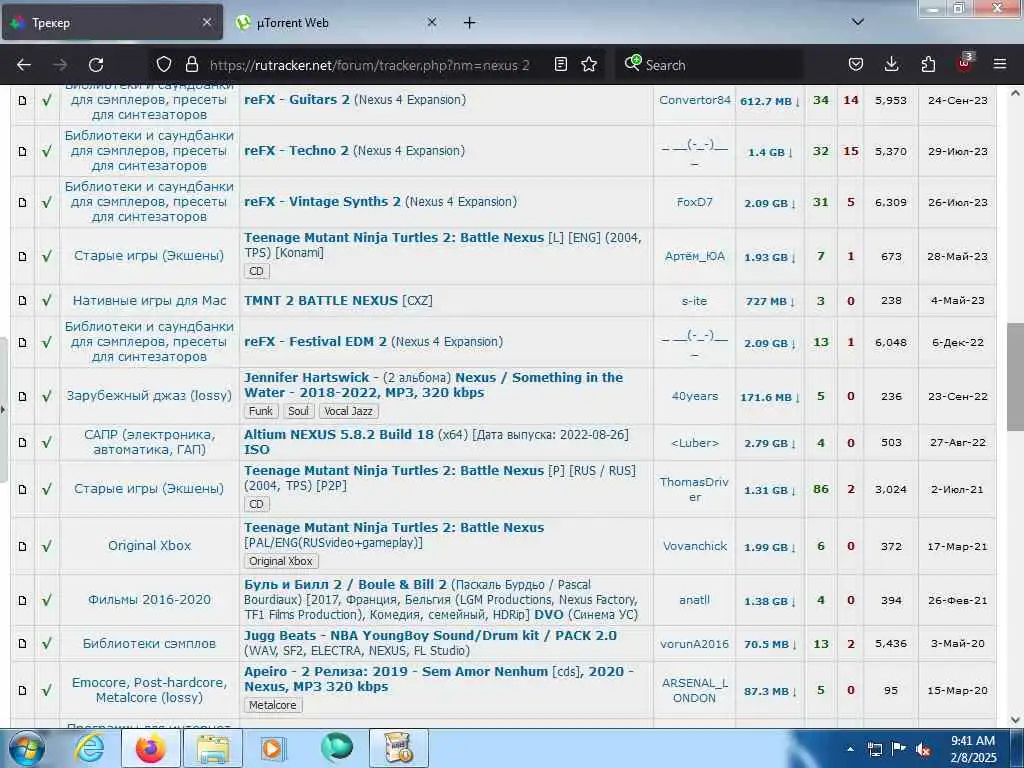Download the 171.6 MB torrent file
The width and height of the screenshot is (1024, 768).
point(769,397)
